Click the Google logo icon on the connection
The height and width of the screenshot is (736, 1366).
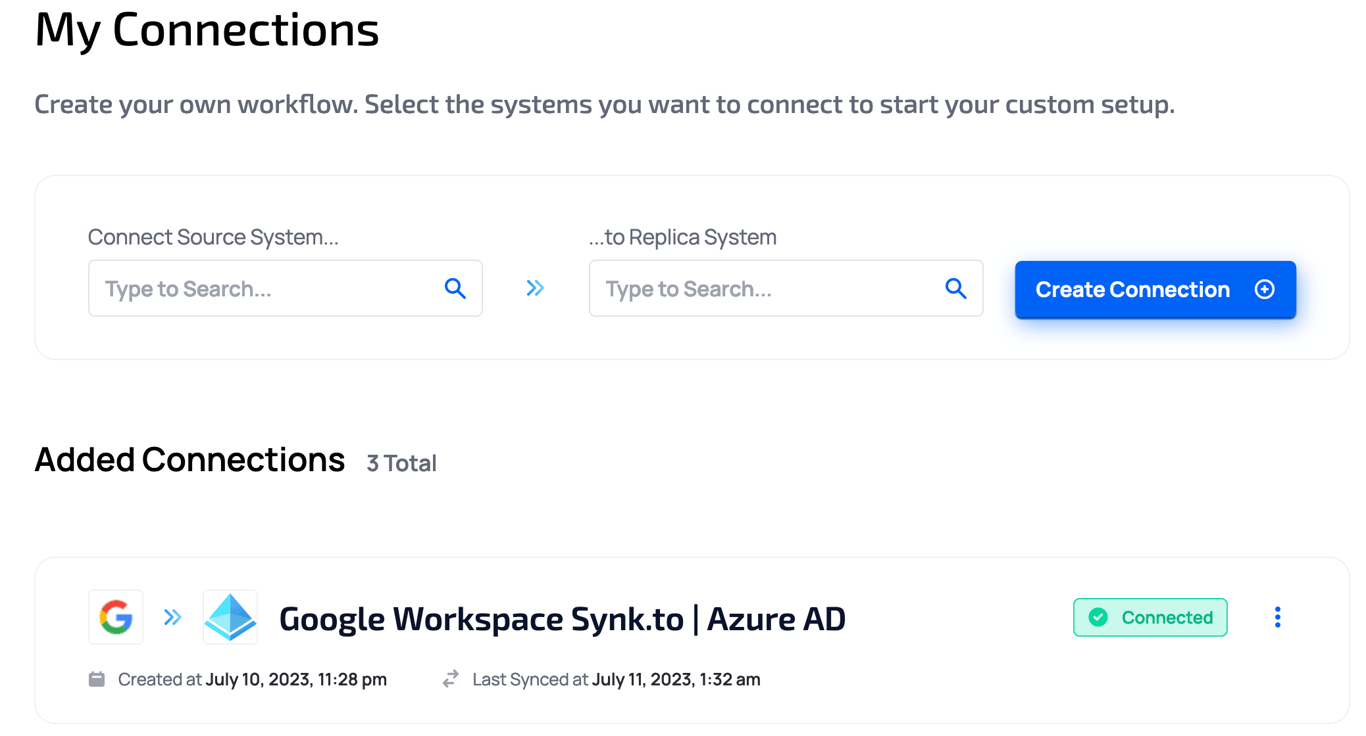tap(116, 617)
